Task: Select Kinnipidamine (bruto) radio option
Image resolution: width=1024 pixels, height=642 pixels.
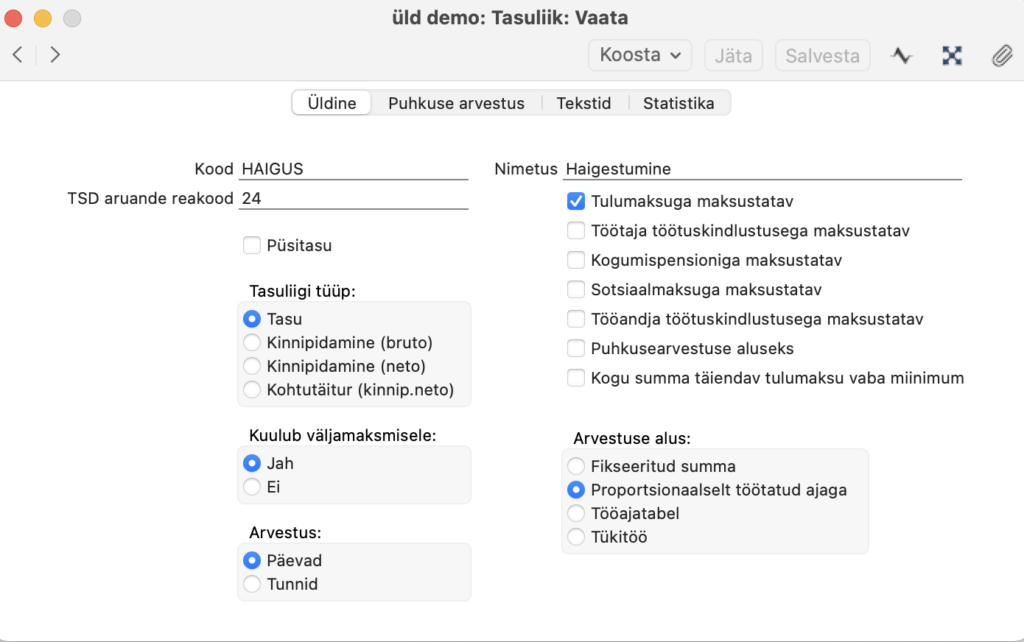Action: click(x=252, y=342)
